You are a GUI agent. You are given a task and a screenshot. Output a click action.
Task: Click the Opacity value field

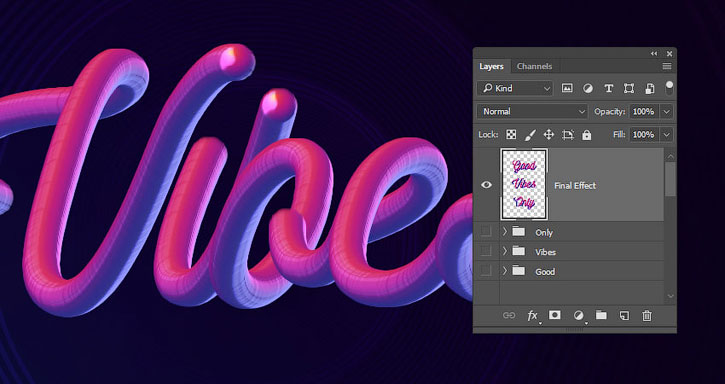click(x=644, y=111)
